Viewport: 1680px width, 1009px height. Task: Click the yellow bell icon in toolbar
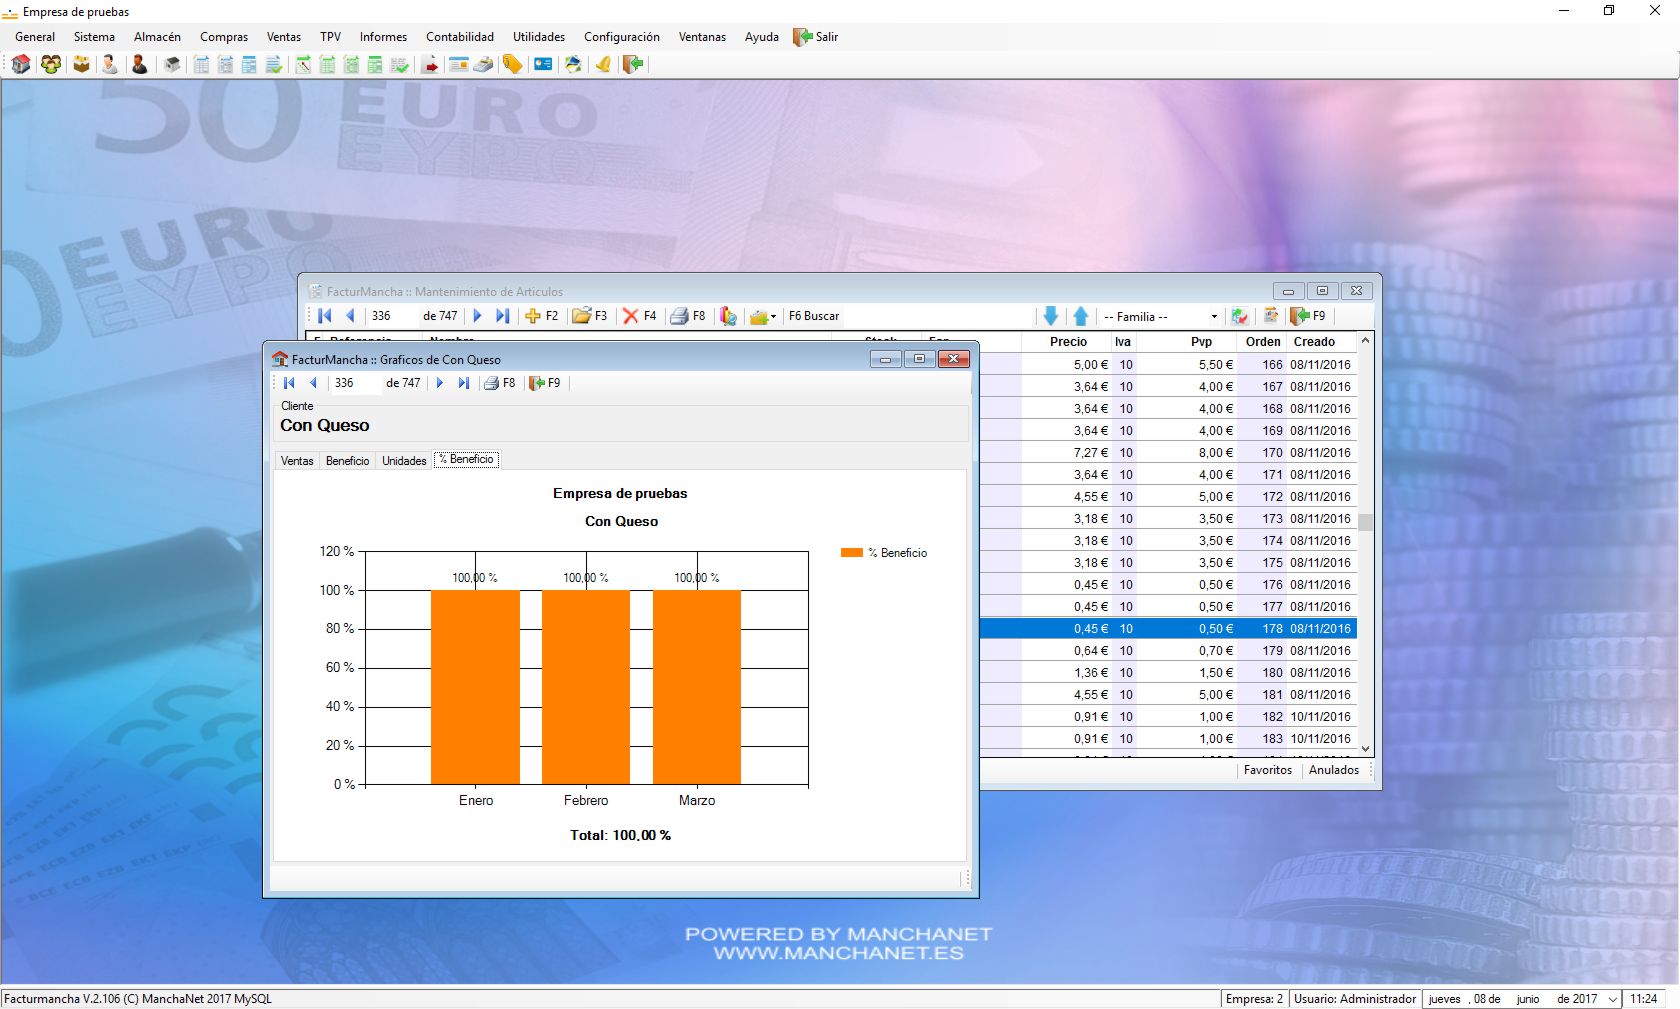603,64
